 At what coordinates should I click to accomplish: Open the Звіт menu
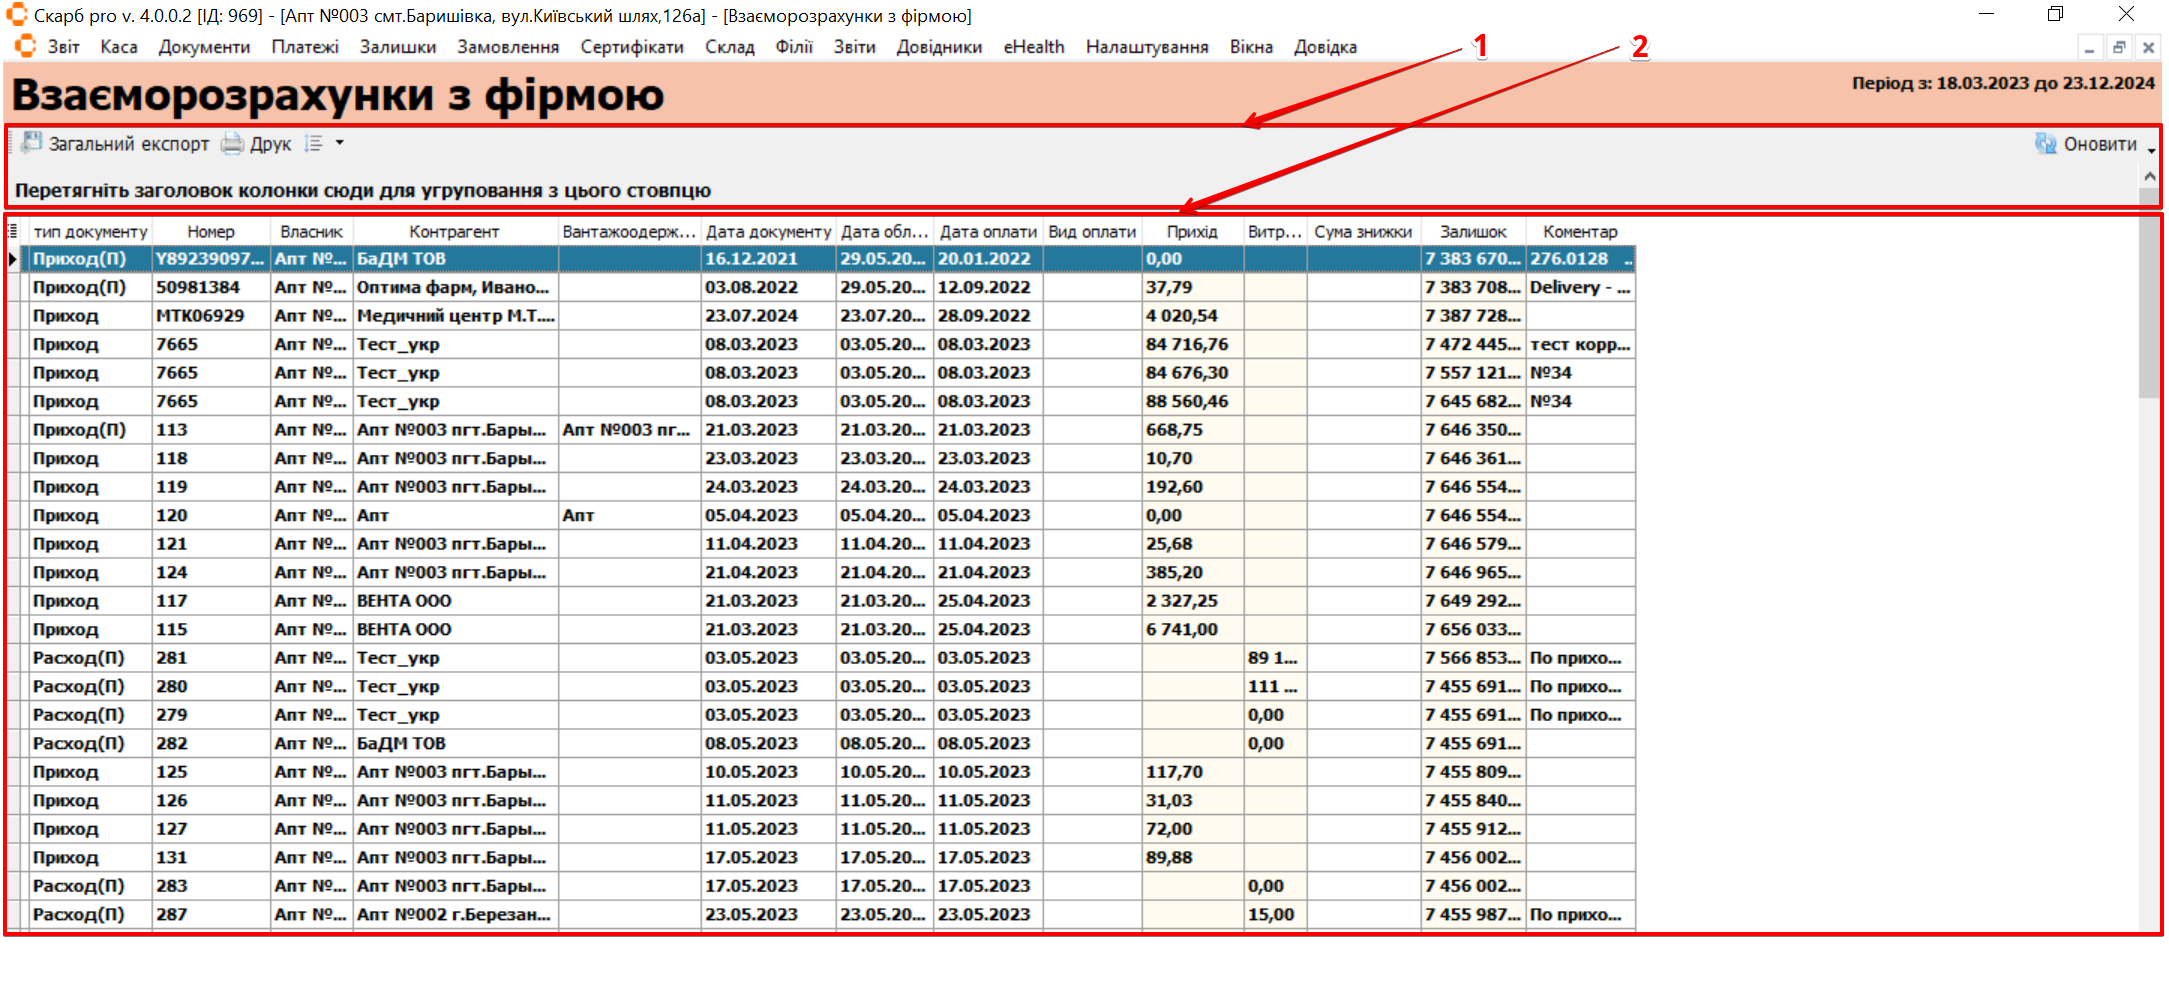click(x=63, y=47)
